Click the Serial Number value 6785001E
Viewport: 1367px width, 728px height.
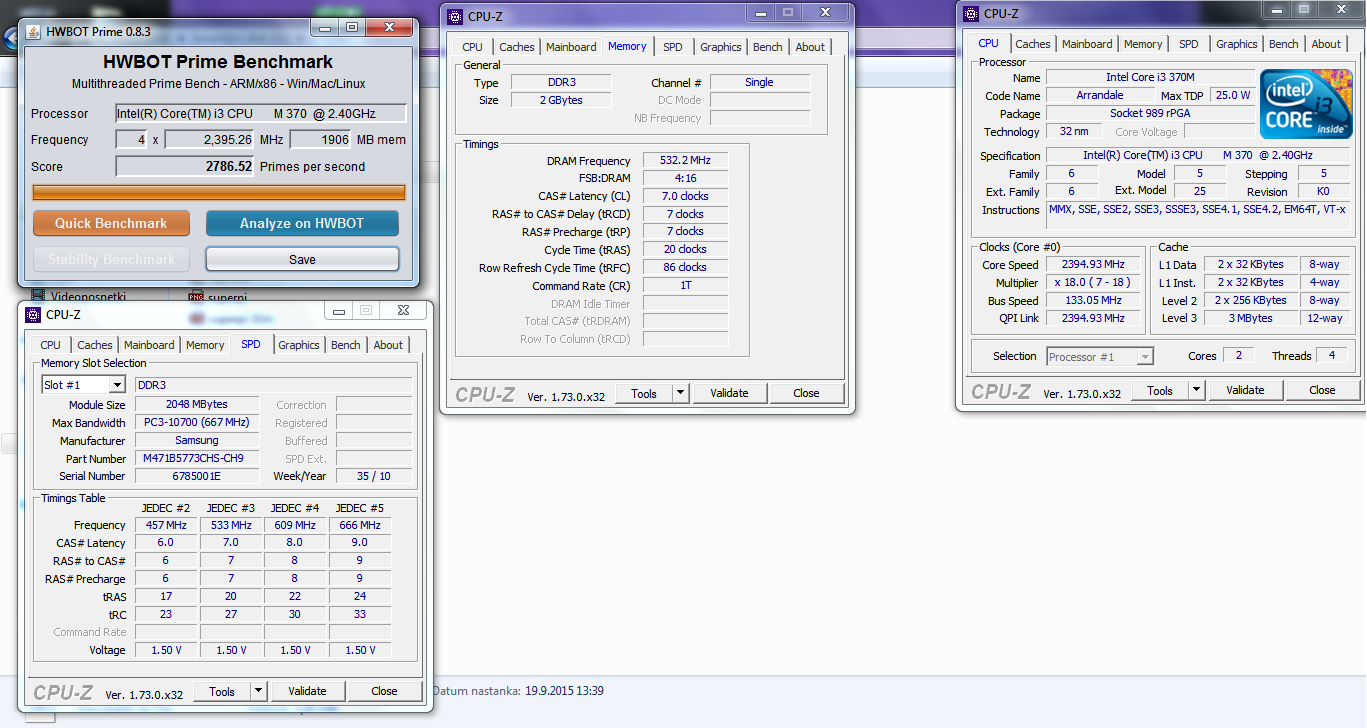[x=197, y=477]
